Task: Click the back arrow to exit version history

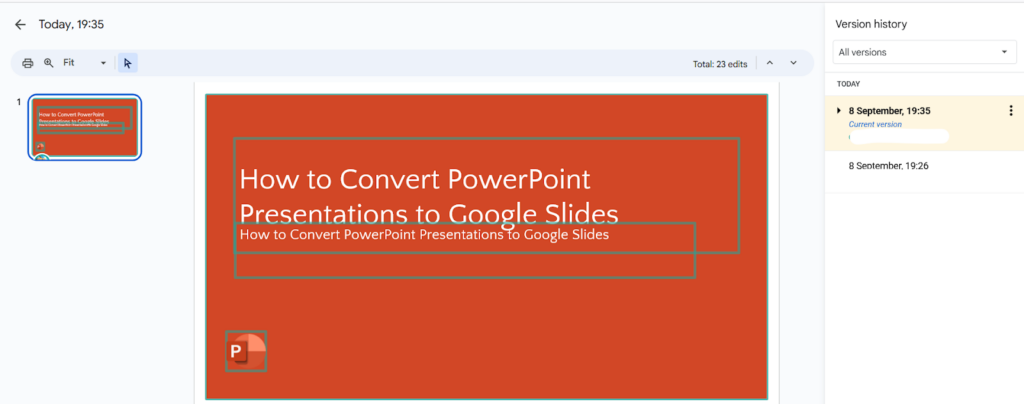Action: [20, 24]
